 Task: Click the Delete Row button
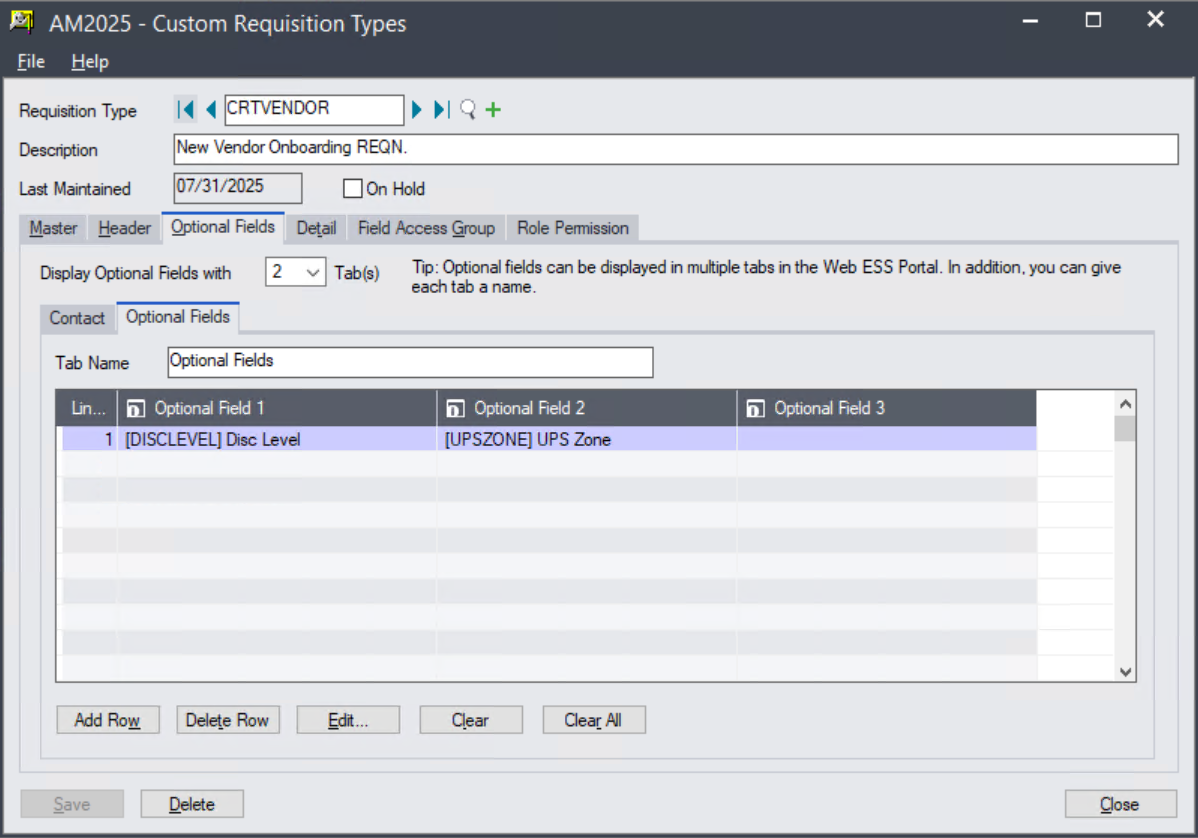coord(228,720)
